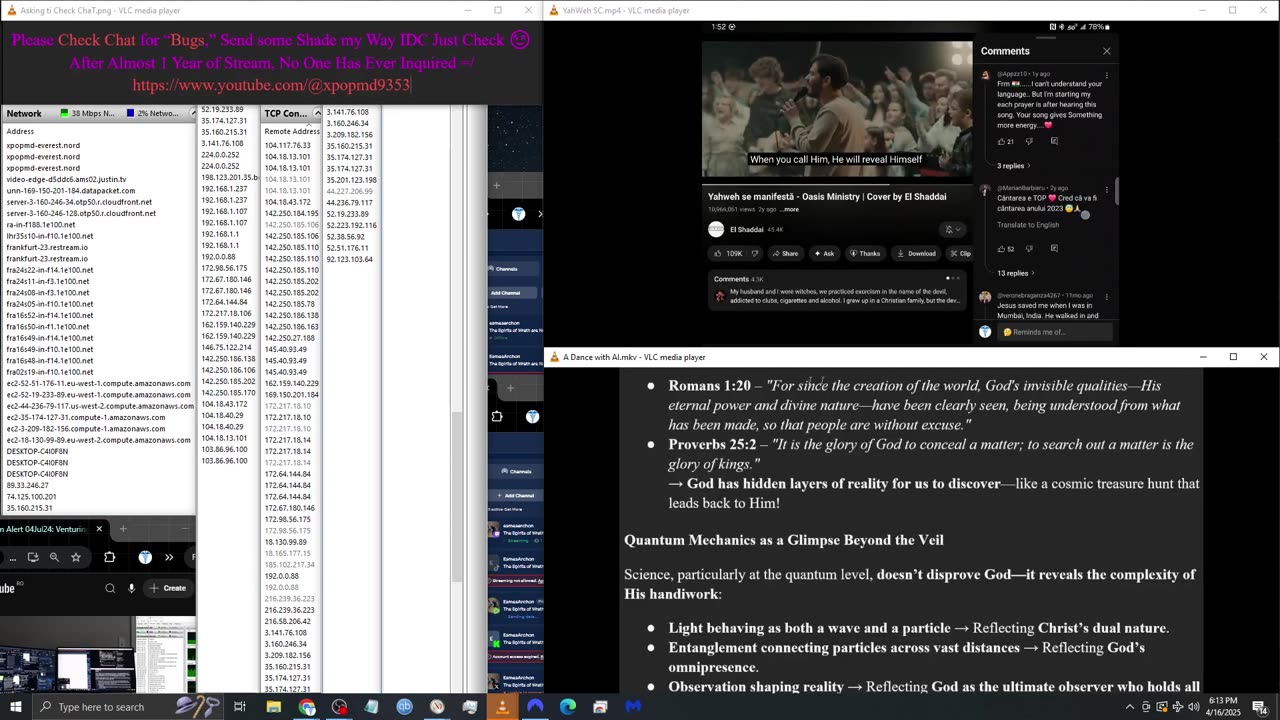This screenshot has width=1280, height=720.
Task: Open options menu for @Appzz10 comment
Action: pyautogui.click(x=1106, y=75)
